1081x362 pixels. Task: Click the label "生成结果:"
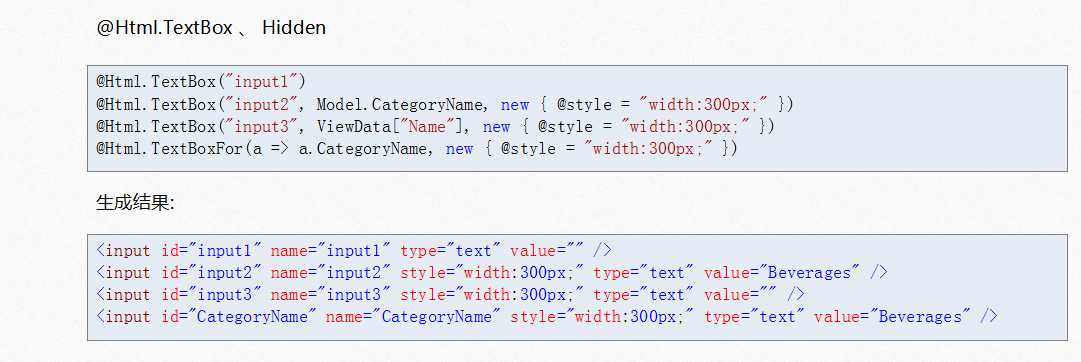coord(135,203)
